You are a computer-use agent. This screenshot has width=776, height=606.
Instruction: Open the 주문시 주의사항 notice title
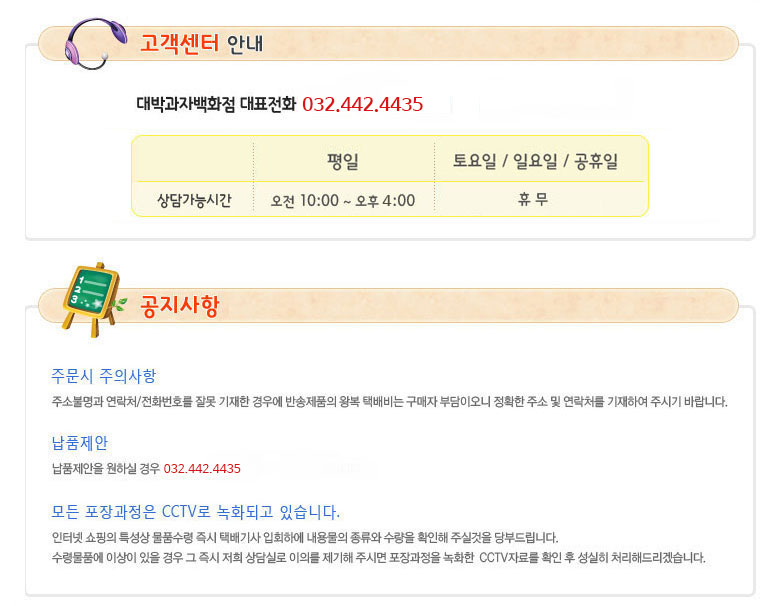click(x=104, y=376)
